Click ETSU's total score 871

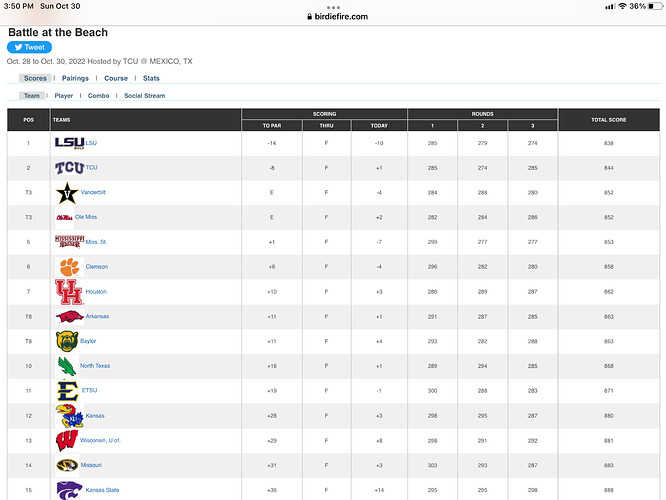609,390
